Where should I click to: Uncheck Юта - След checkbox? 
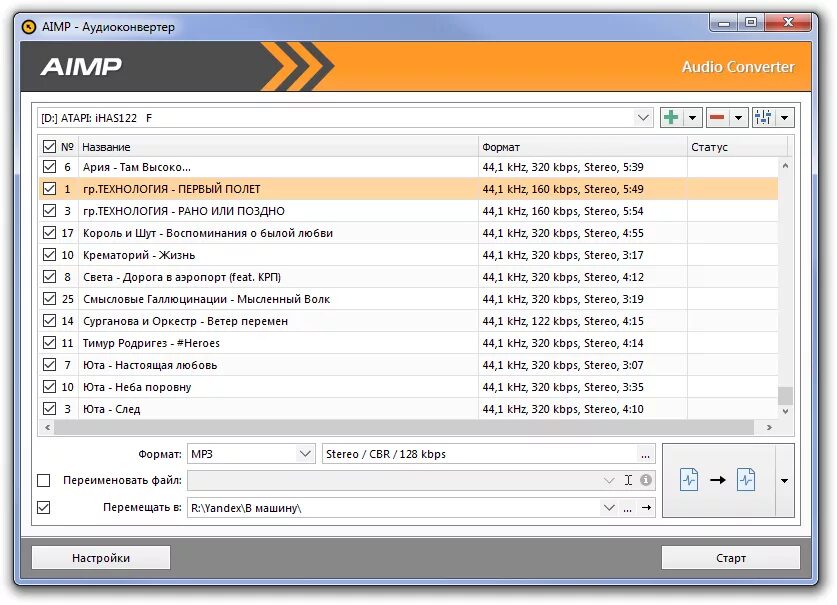click(x=49, y=408)
